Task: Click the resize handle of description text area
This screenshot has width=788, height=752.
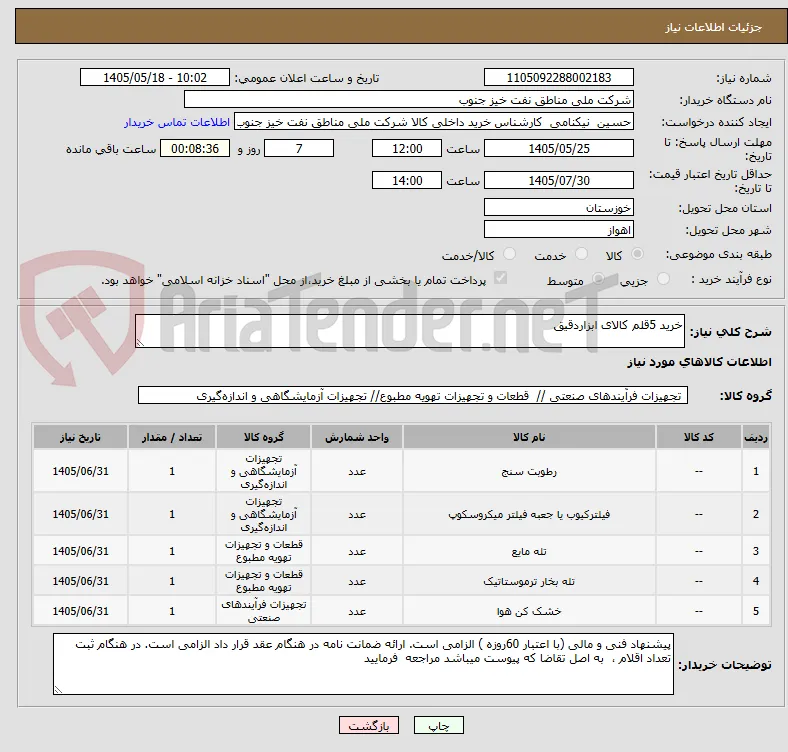Action: point(140,343)
